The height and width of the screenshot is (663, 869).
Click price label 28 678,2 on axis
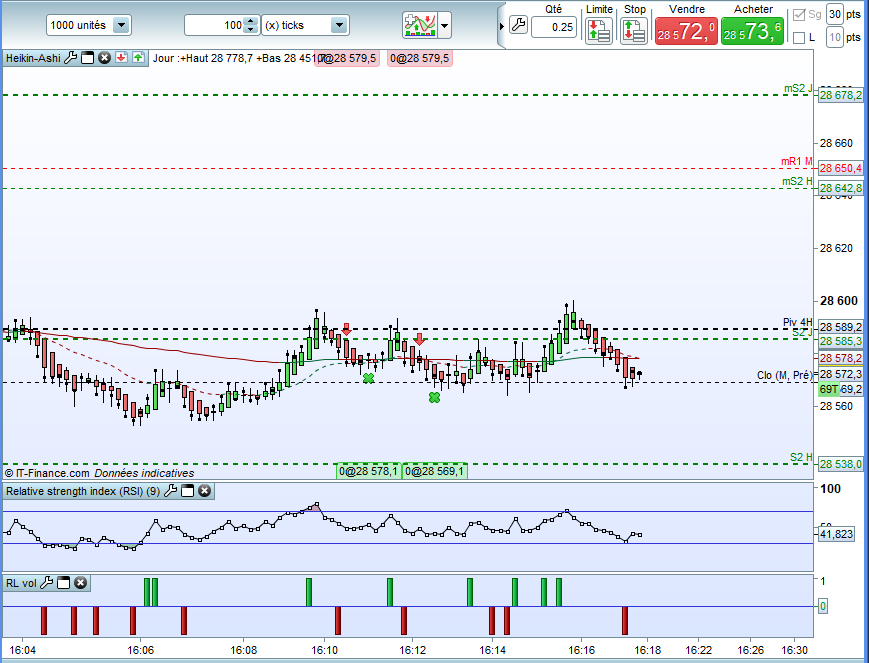click(841, 95)
